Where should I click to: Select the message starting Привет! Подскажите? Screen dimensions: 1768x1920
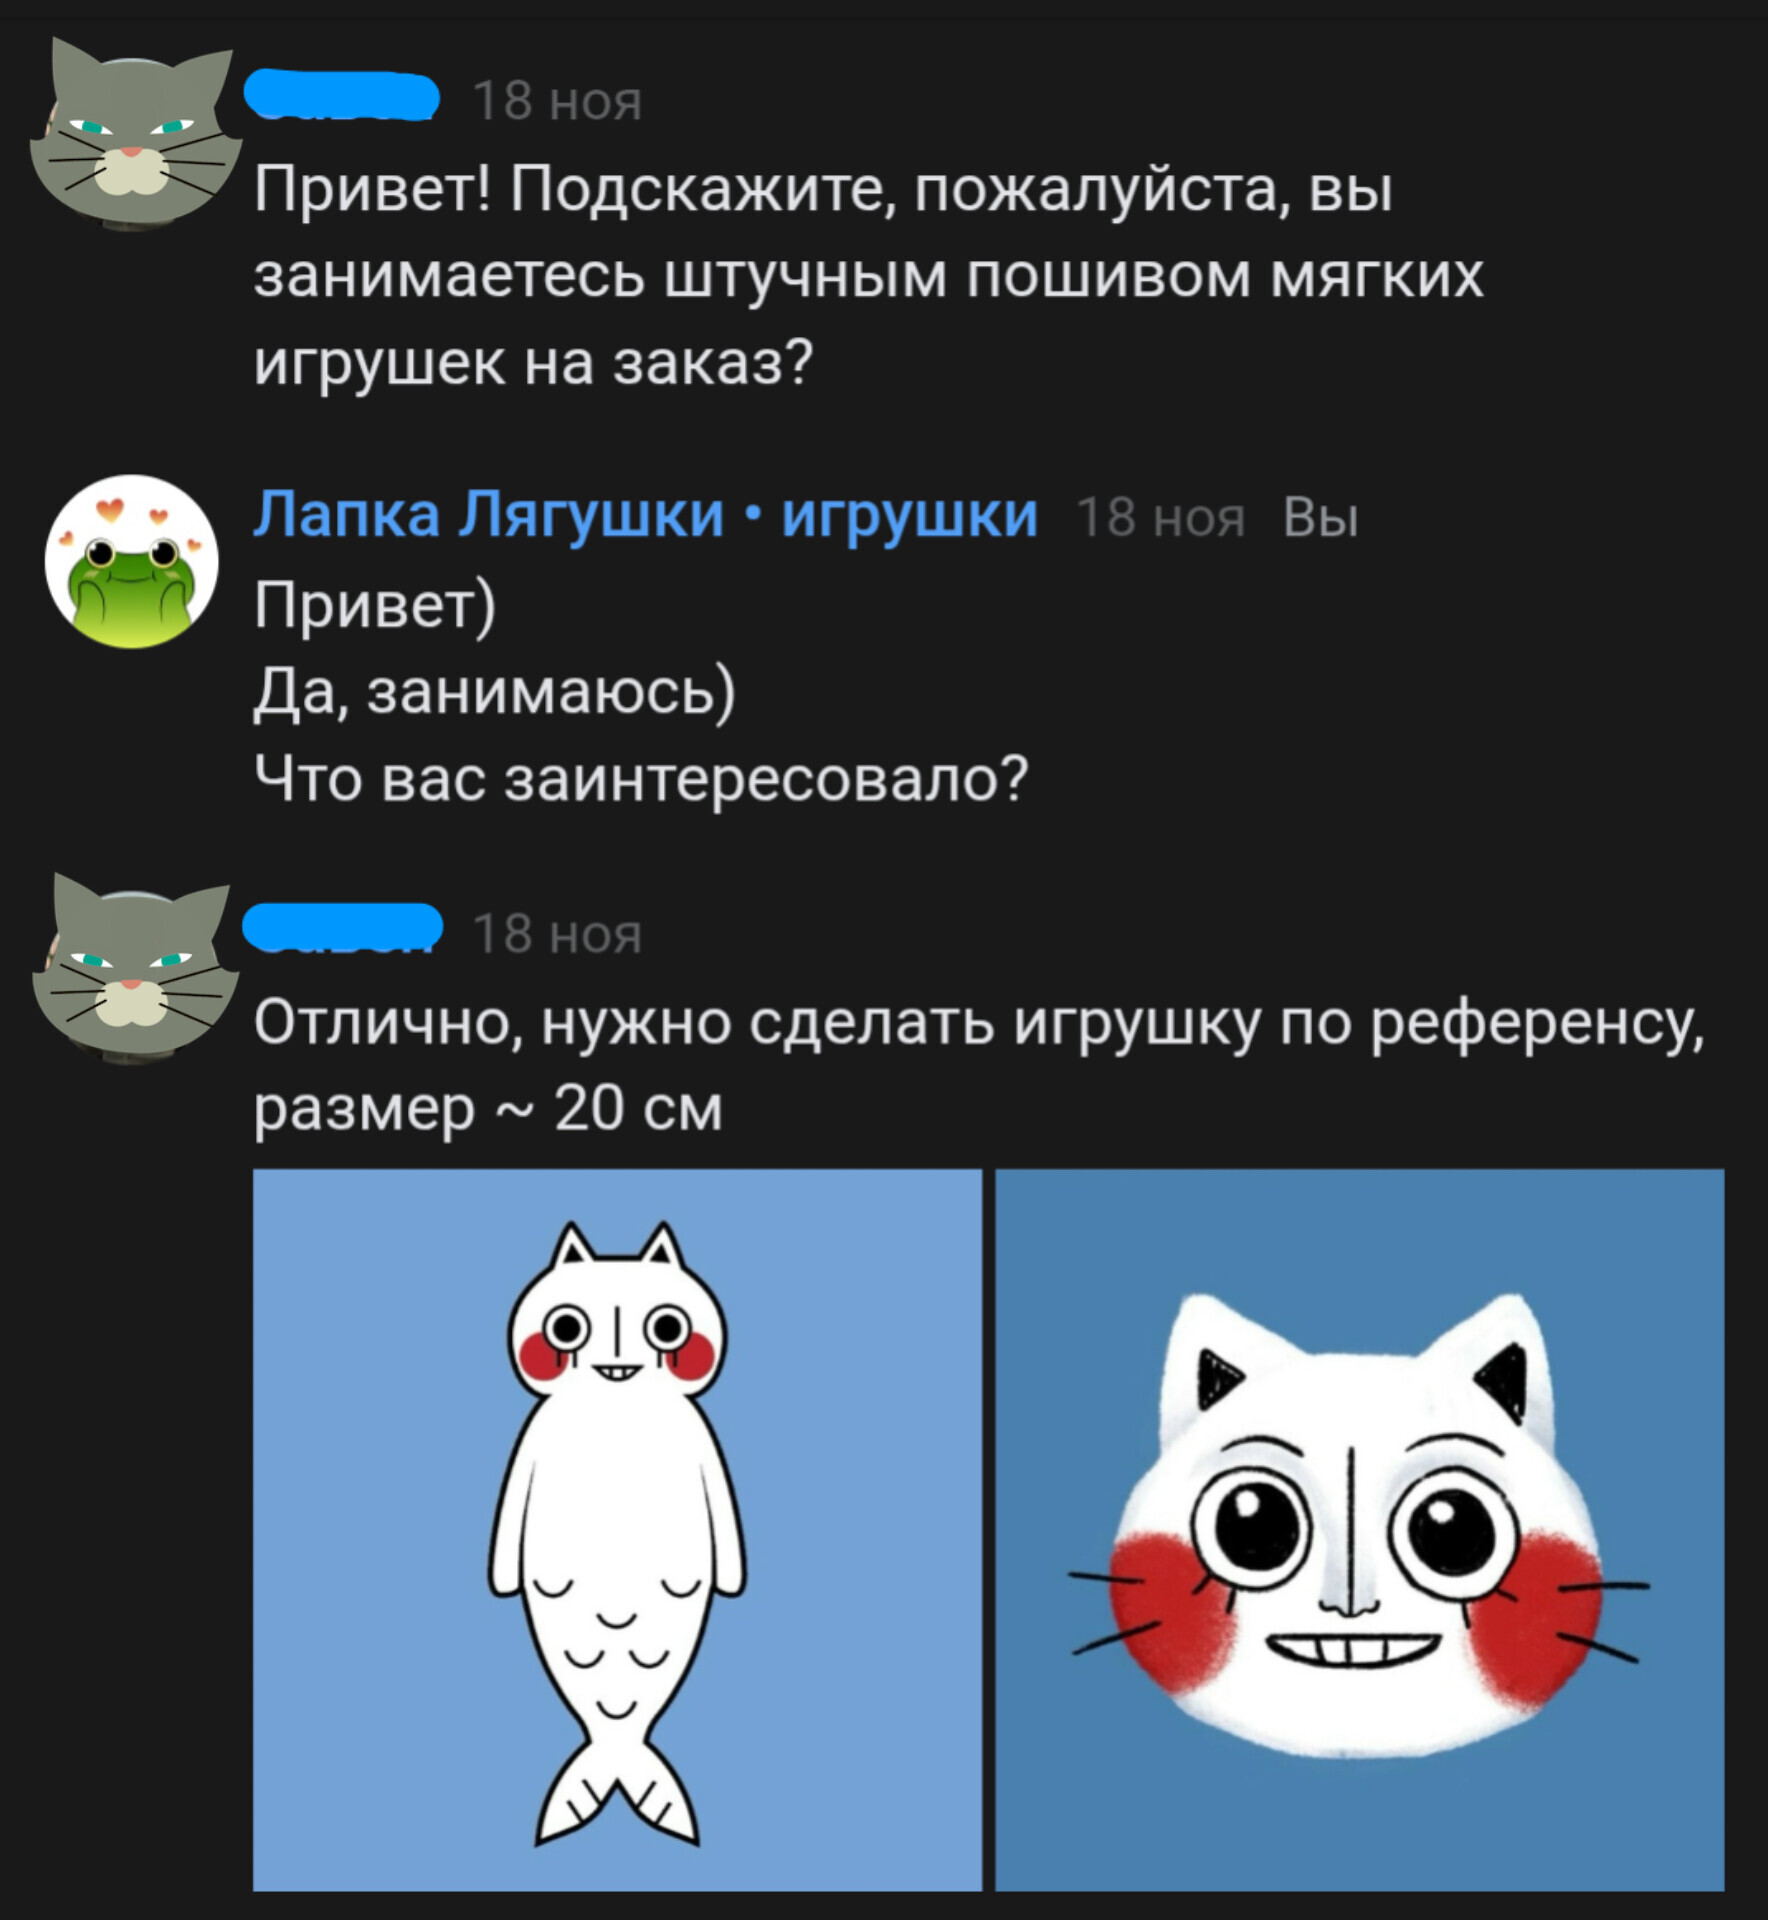[x=868, y=275]
